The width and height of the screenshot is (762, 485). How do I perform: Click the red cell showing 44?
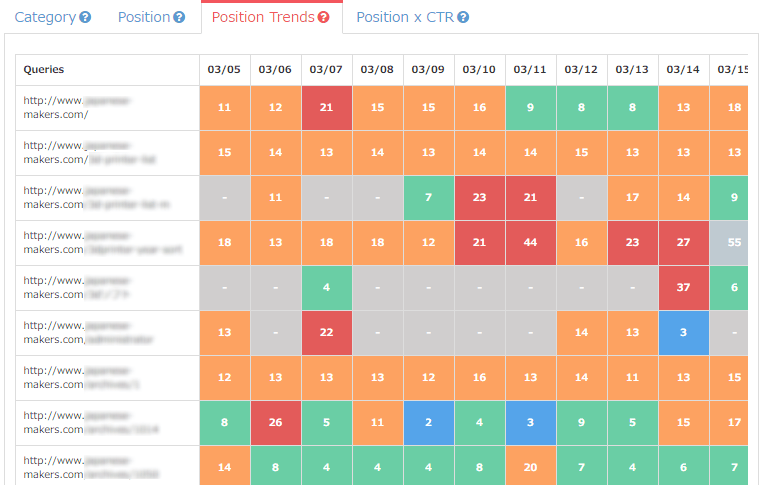point(530,243)
